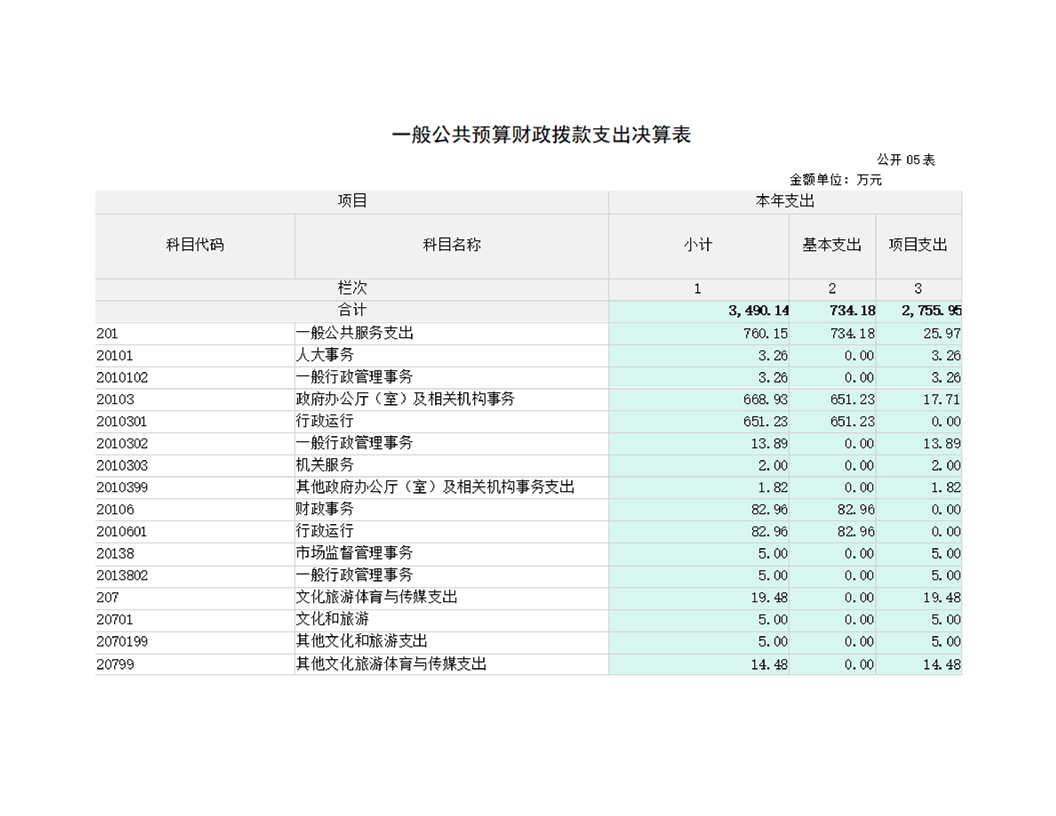
Task: Click value 668.93
Action: point(765,399)
